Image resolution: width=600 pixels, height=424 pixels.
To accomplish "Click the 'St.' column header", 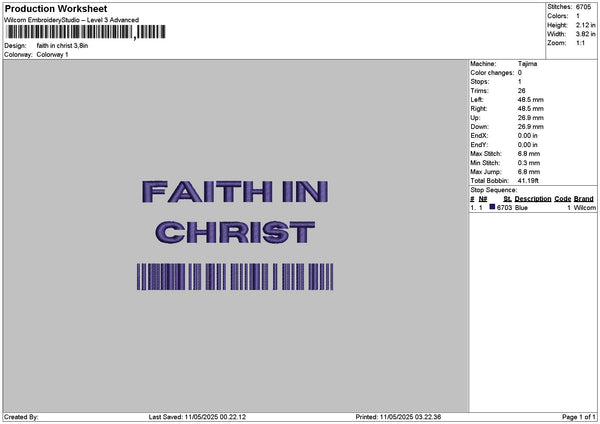I will click(507, 199).
